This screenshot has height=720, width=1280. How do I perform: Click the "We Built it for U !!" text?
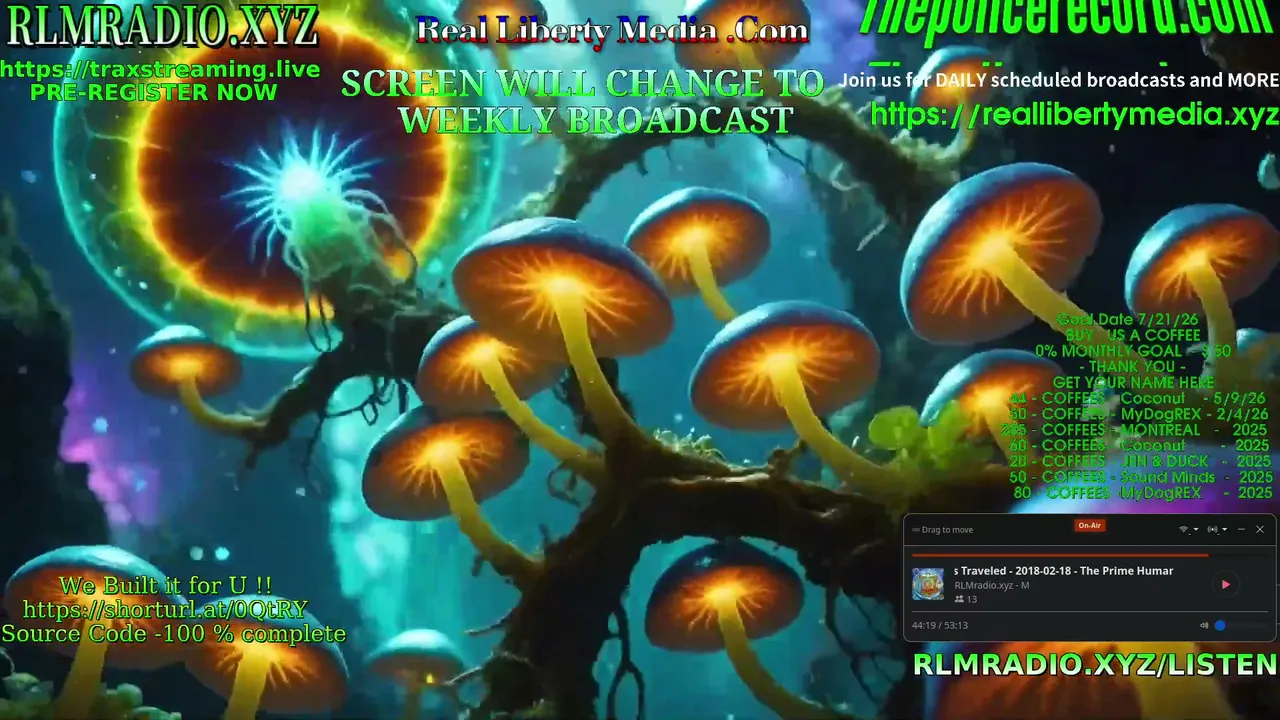point(166,585)
